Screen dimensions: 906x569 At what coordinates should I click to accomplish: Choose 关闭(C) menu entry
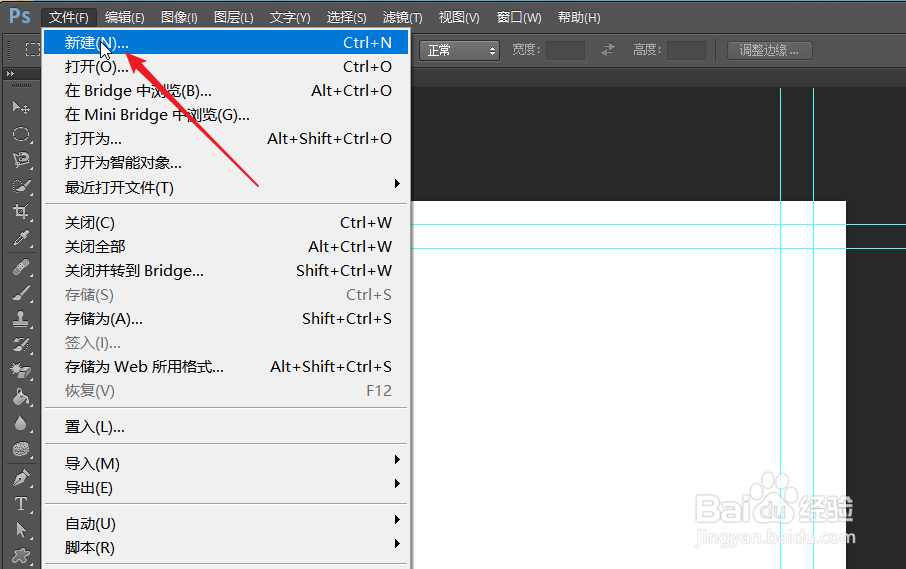point(226,223)
